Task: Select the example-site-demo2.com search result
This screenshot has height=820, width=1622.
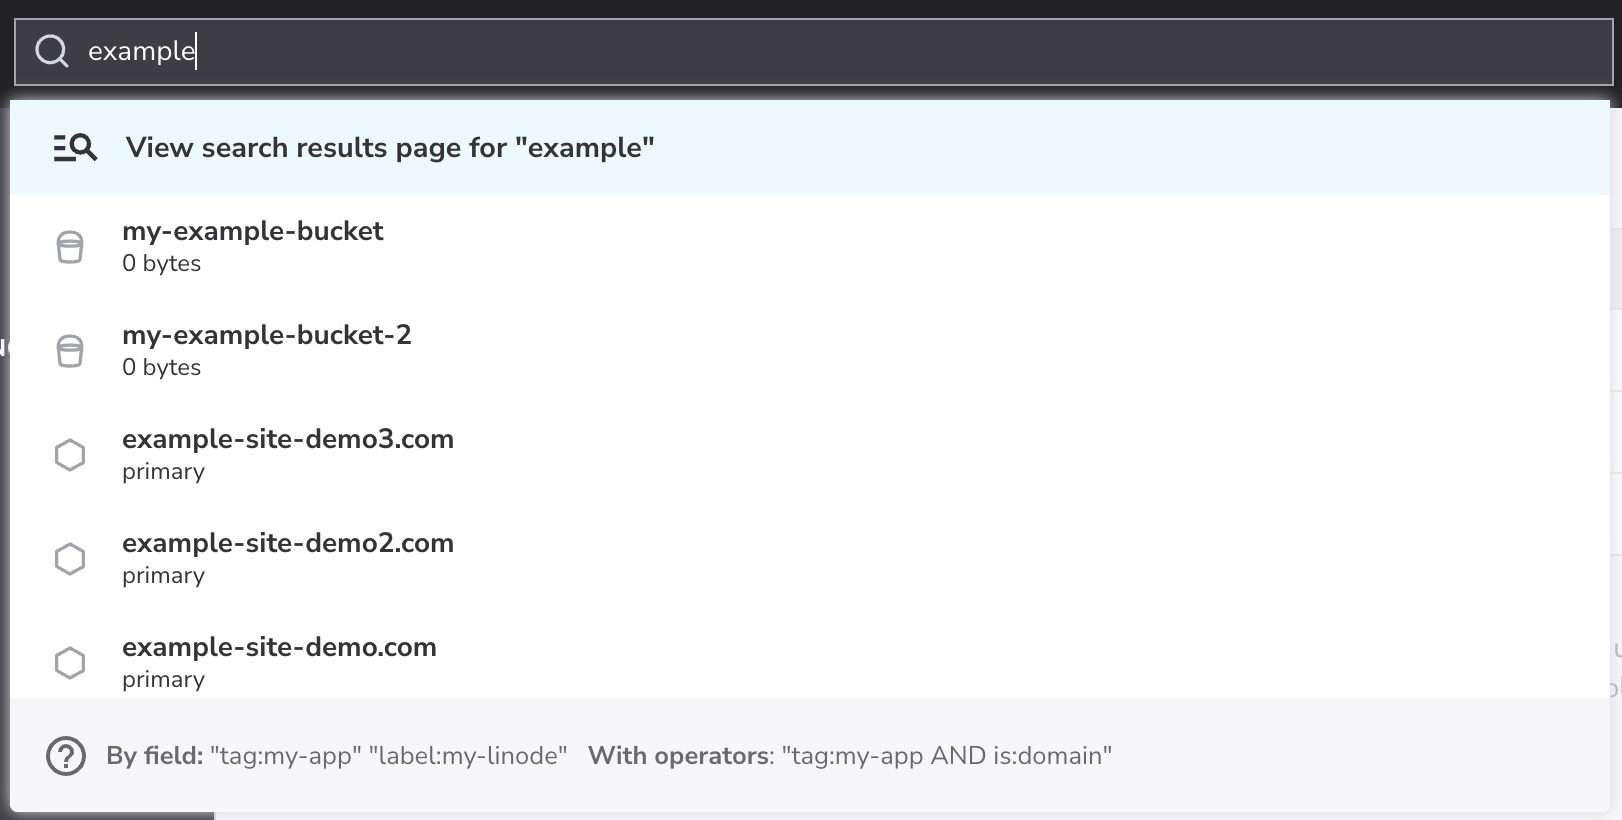Action: pos(288,544)
